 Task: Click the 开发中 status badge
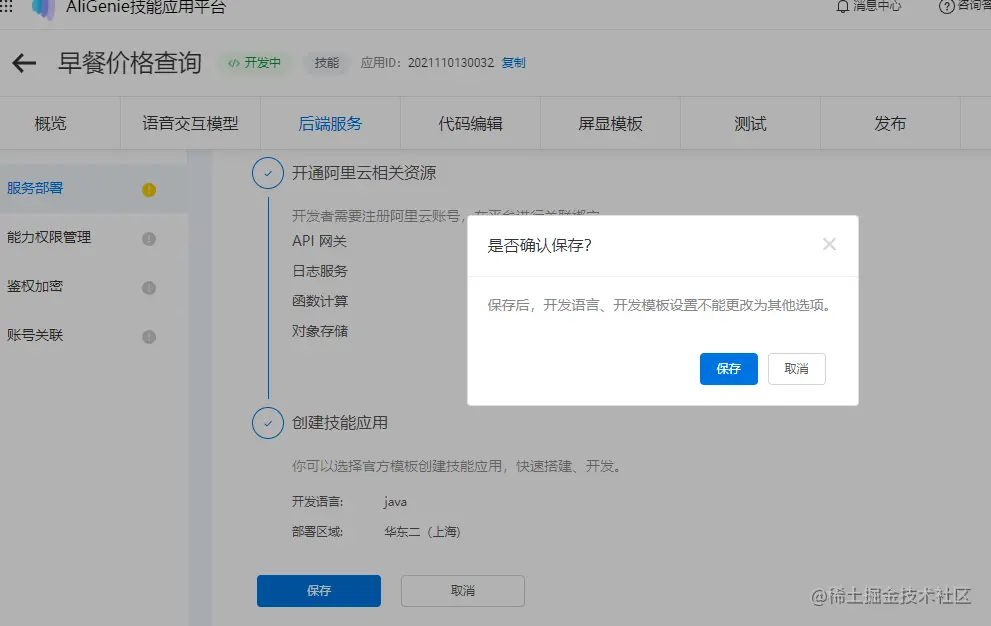coord(254,63)
